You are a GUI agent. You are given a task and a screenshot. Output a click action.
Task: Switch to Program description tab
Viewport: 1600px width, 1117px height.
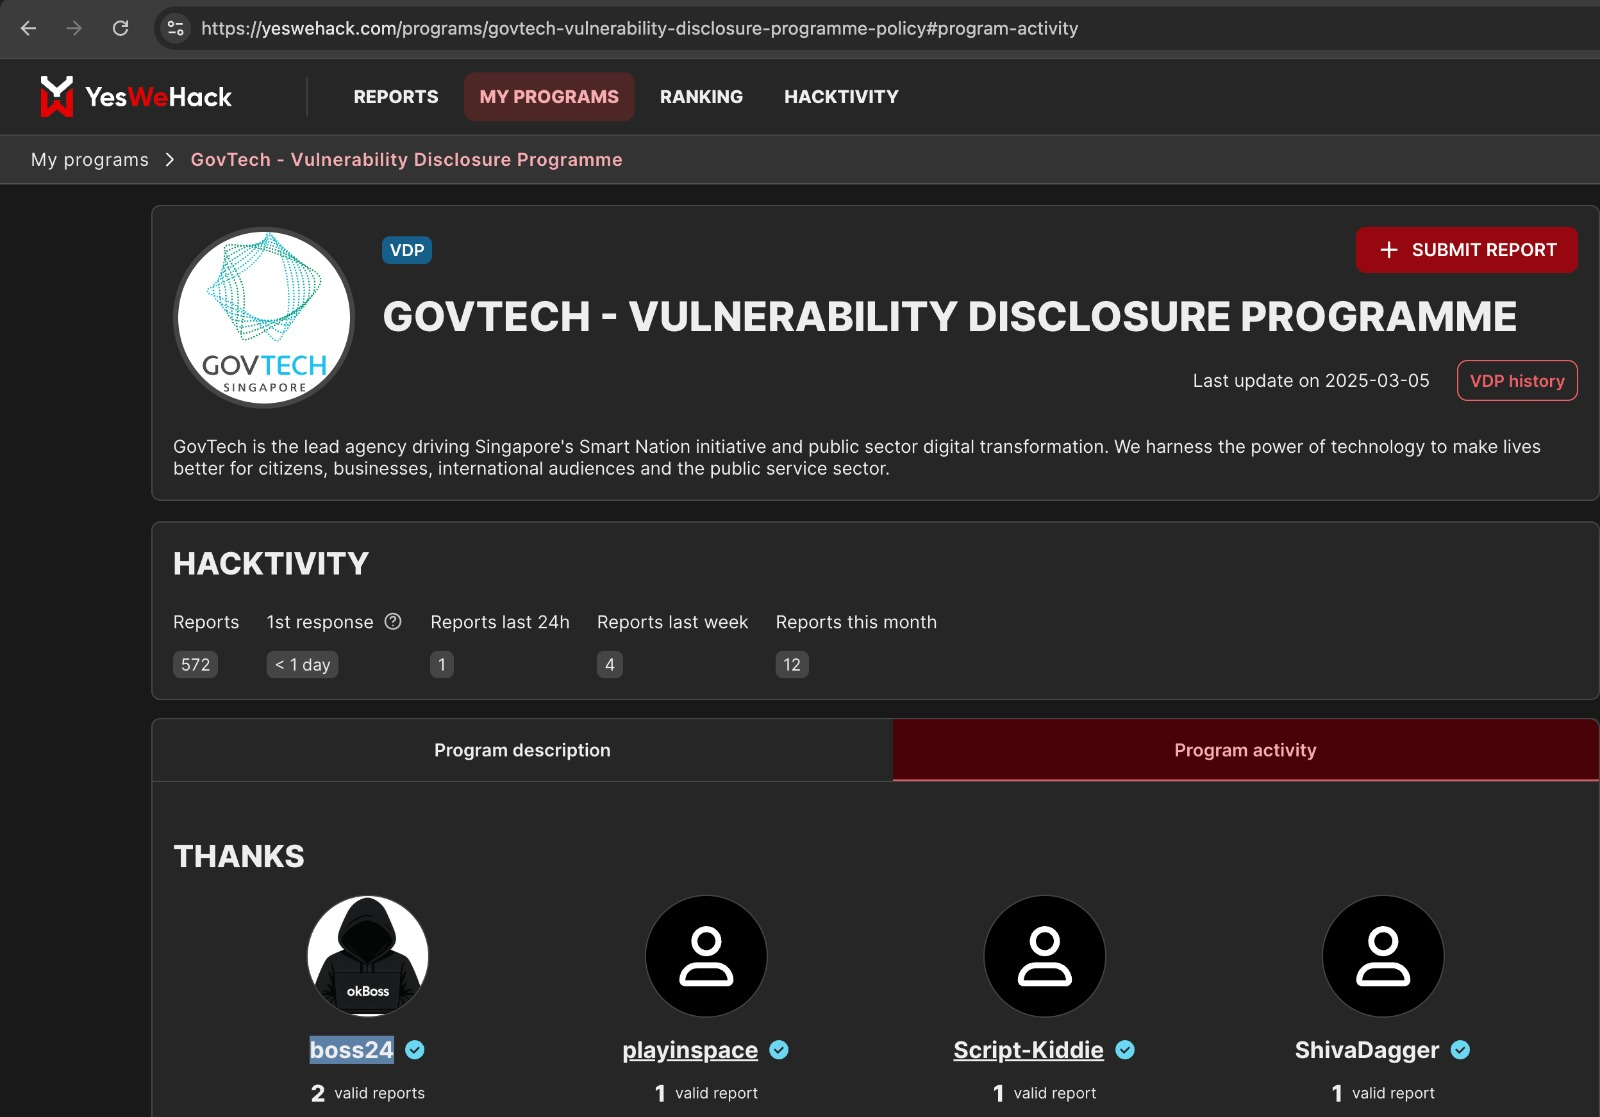click(x=522, y=750)
